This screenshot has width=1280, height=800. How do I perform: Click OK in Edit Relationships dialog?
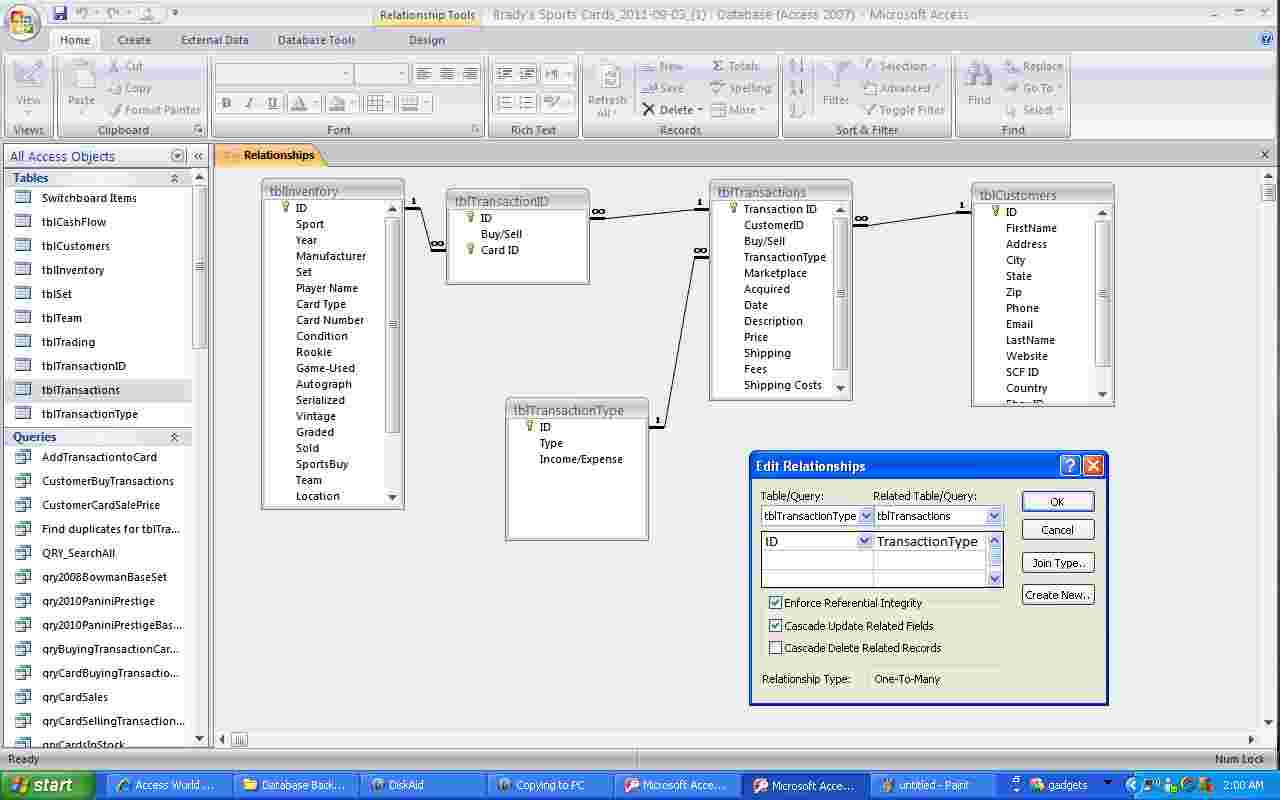coord(1058,502)
